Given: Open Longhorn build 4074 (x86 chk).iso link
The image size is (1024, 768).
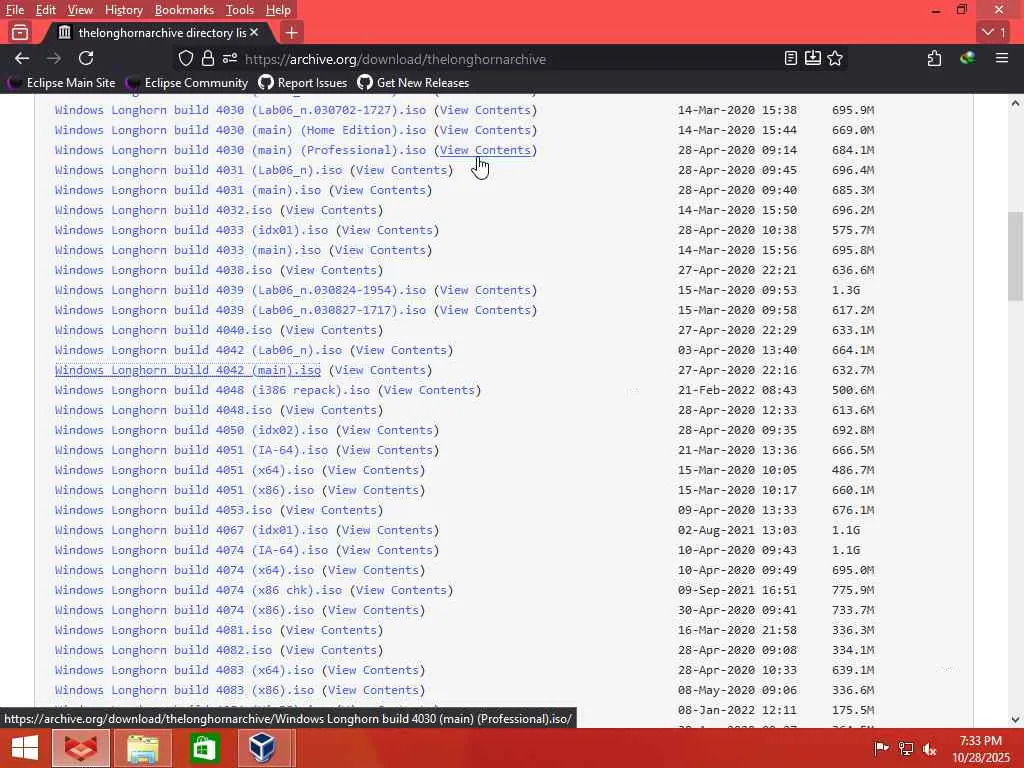Looking at the screenshot, I should pyautogui.click(x=199, y=590).
